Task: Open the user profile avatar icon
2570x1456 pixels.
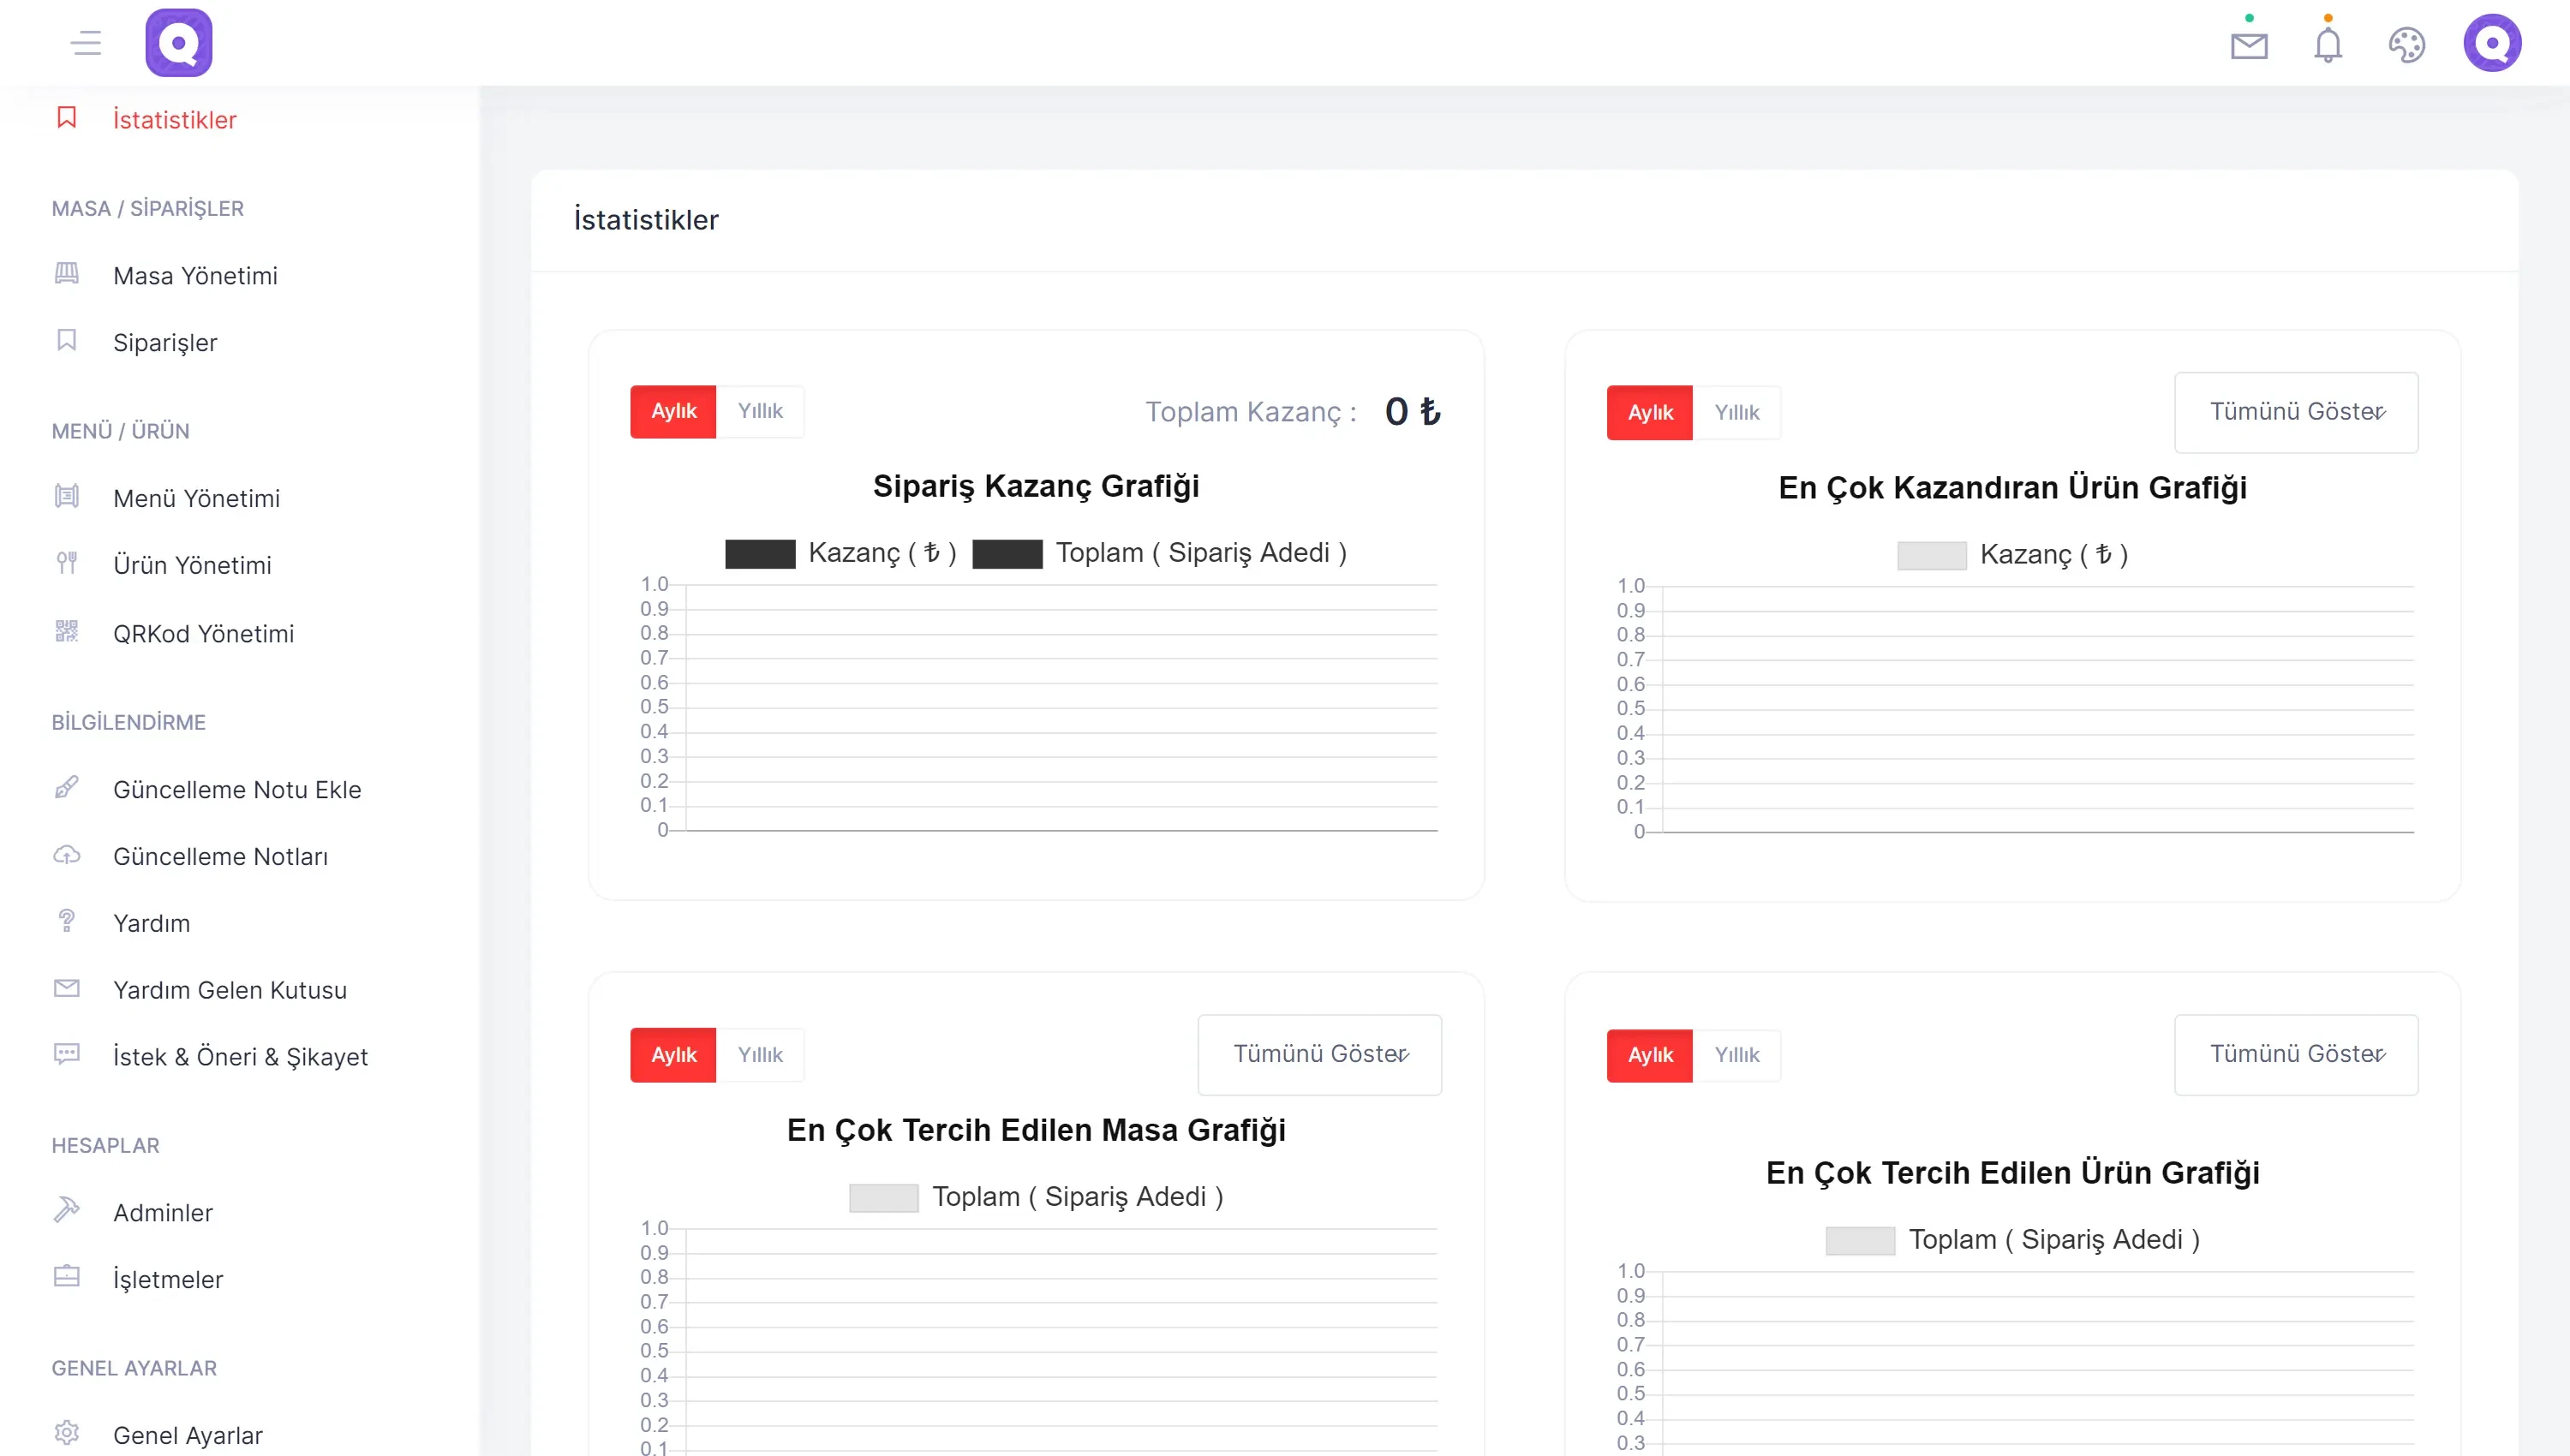Action: click(x=2491, y=43)
